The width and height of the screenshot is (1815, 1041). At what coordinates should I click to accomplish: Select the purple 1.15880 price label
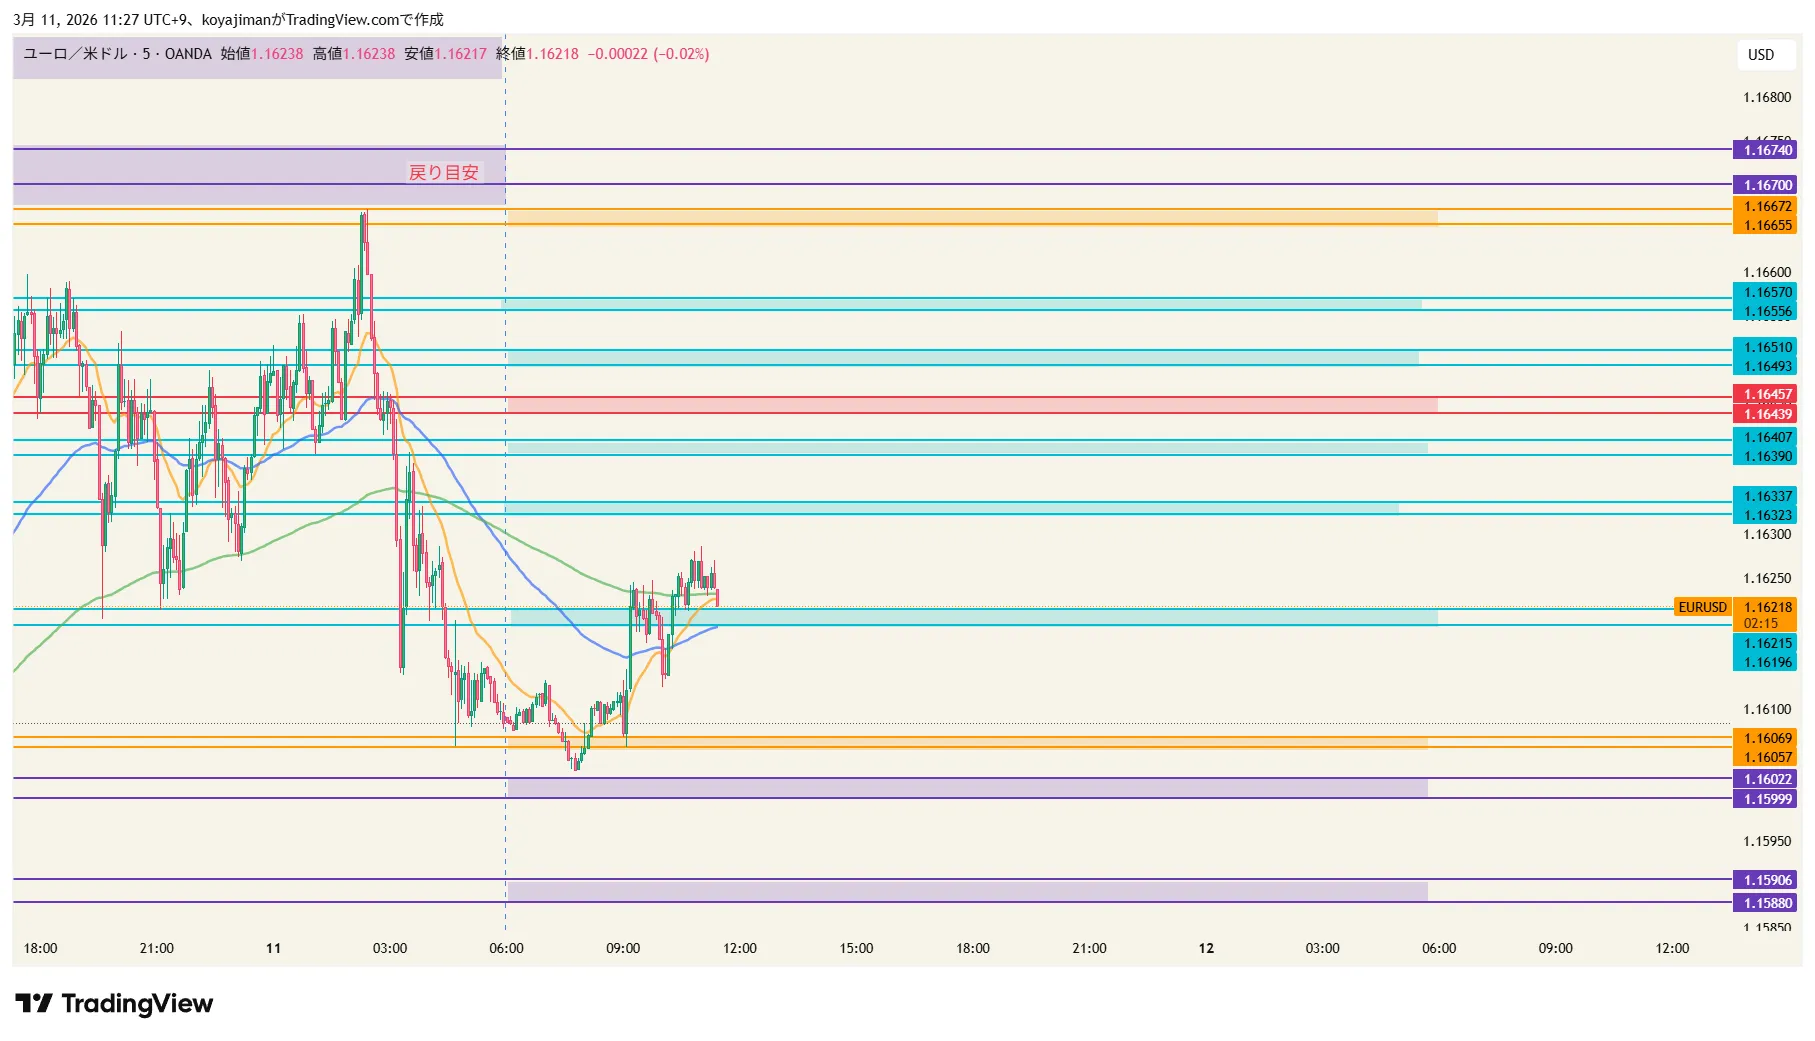click(x=1764, y=903)
